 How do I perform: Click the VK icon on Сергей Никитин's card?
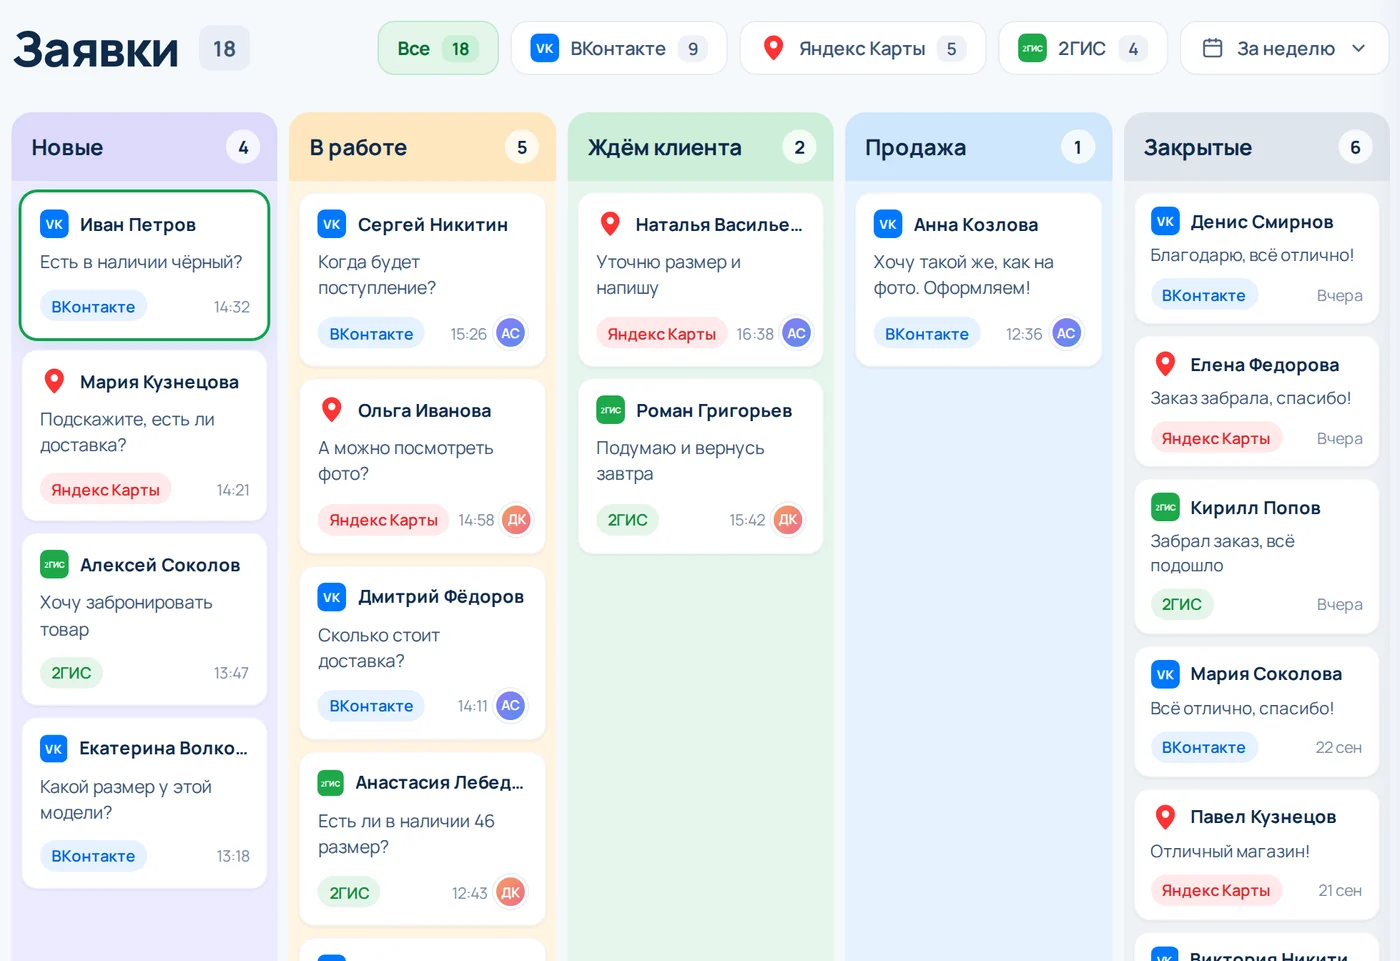point(332,224)
